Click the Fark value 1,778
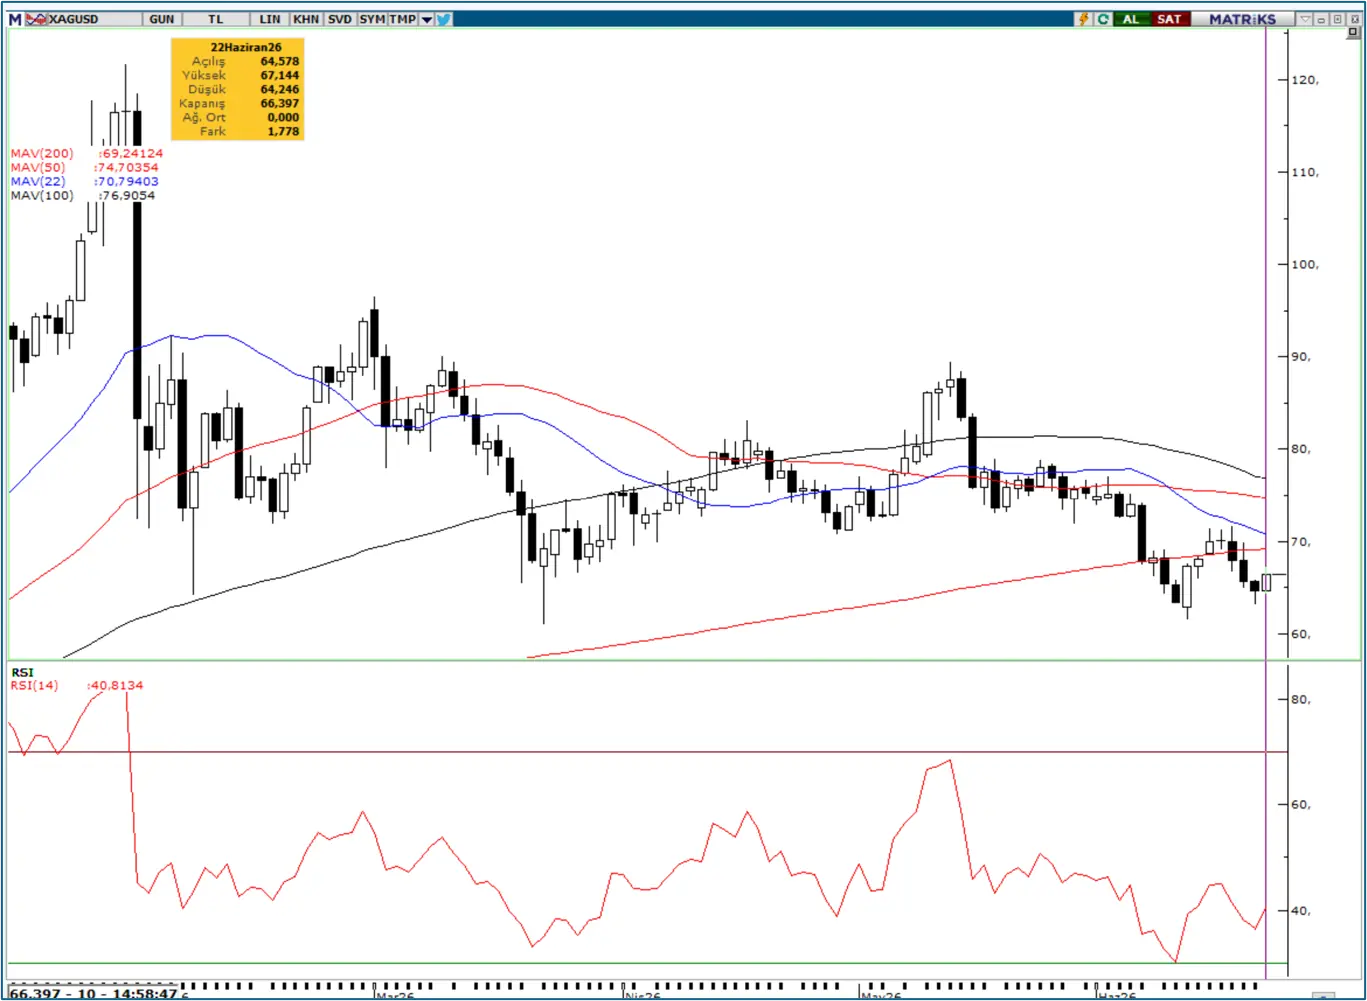 (283, 131)
